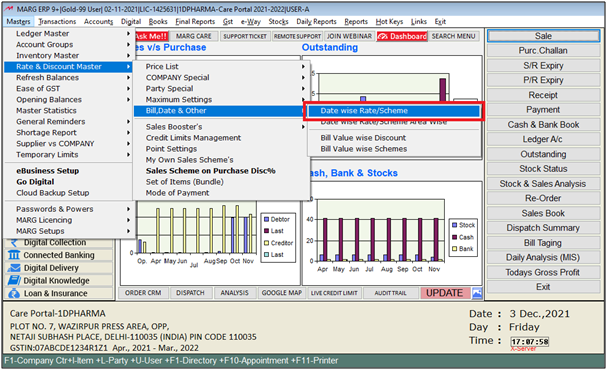Click the Digital Delivery envelope icon
The width and height of the screenshot is (608, 370).
click(x=14, y=268)
